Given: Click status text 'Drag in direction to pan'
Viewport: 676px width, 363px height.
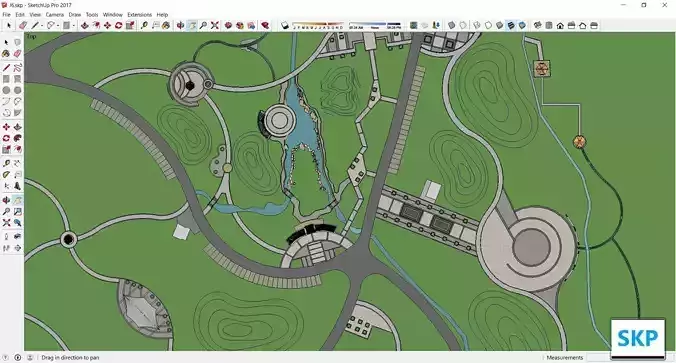Looking at the screenshot, I should (x=70, y=357).
